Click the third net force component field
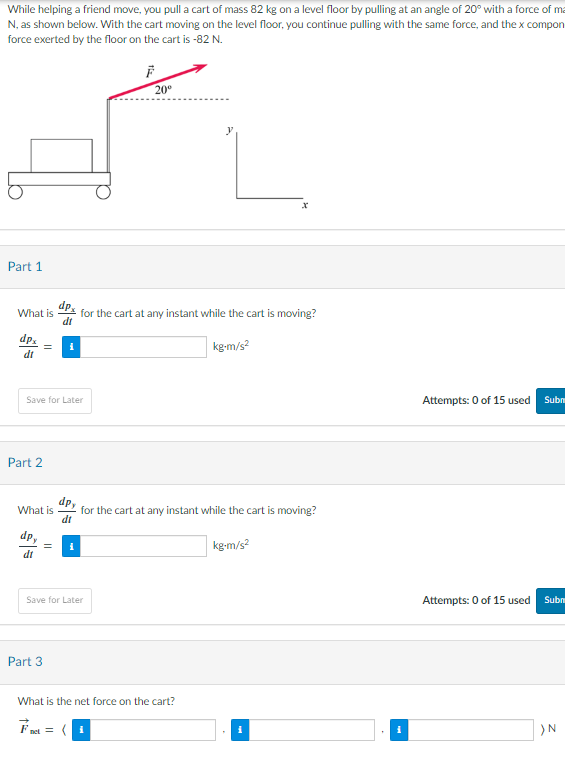The image size is (565, 758). click(470, 730)
